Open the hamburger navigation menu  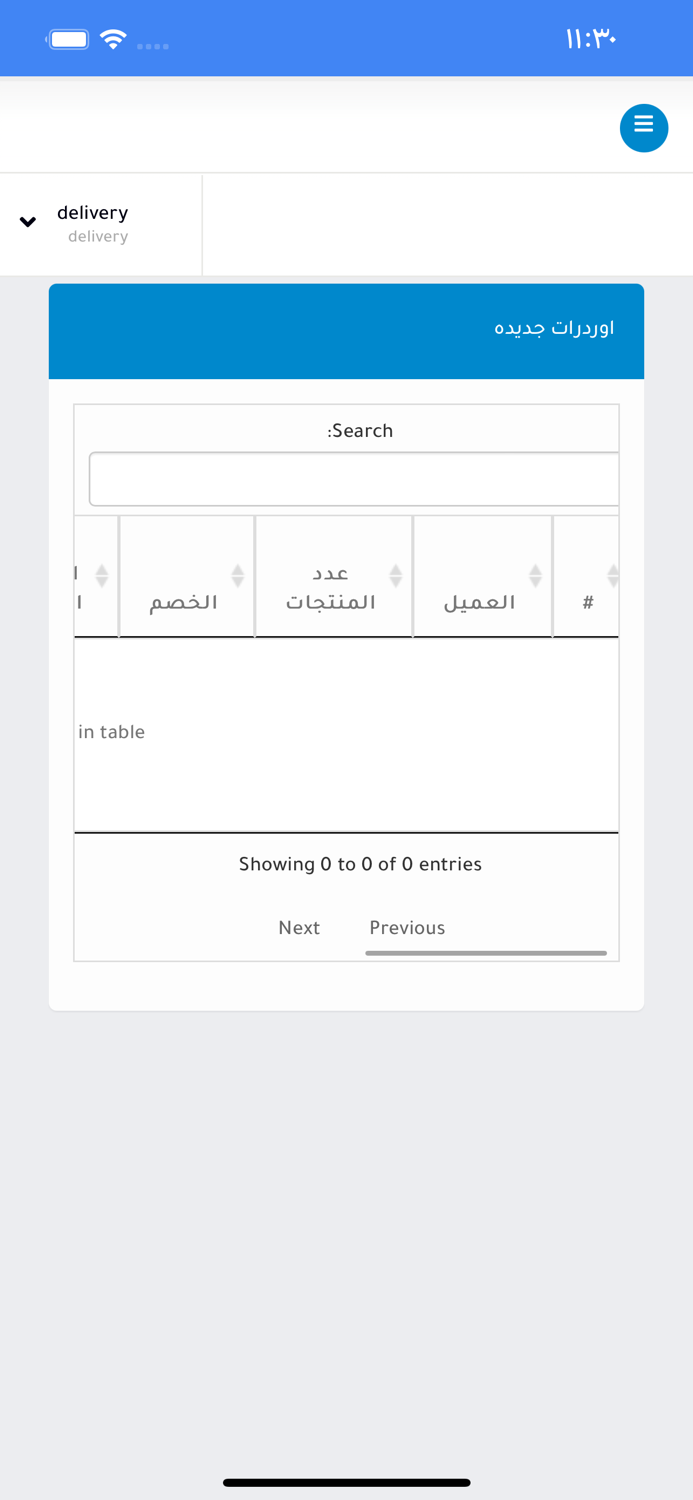(643, 128)
